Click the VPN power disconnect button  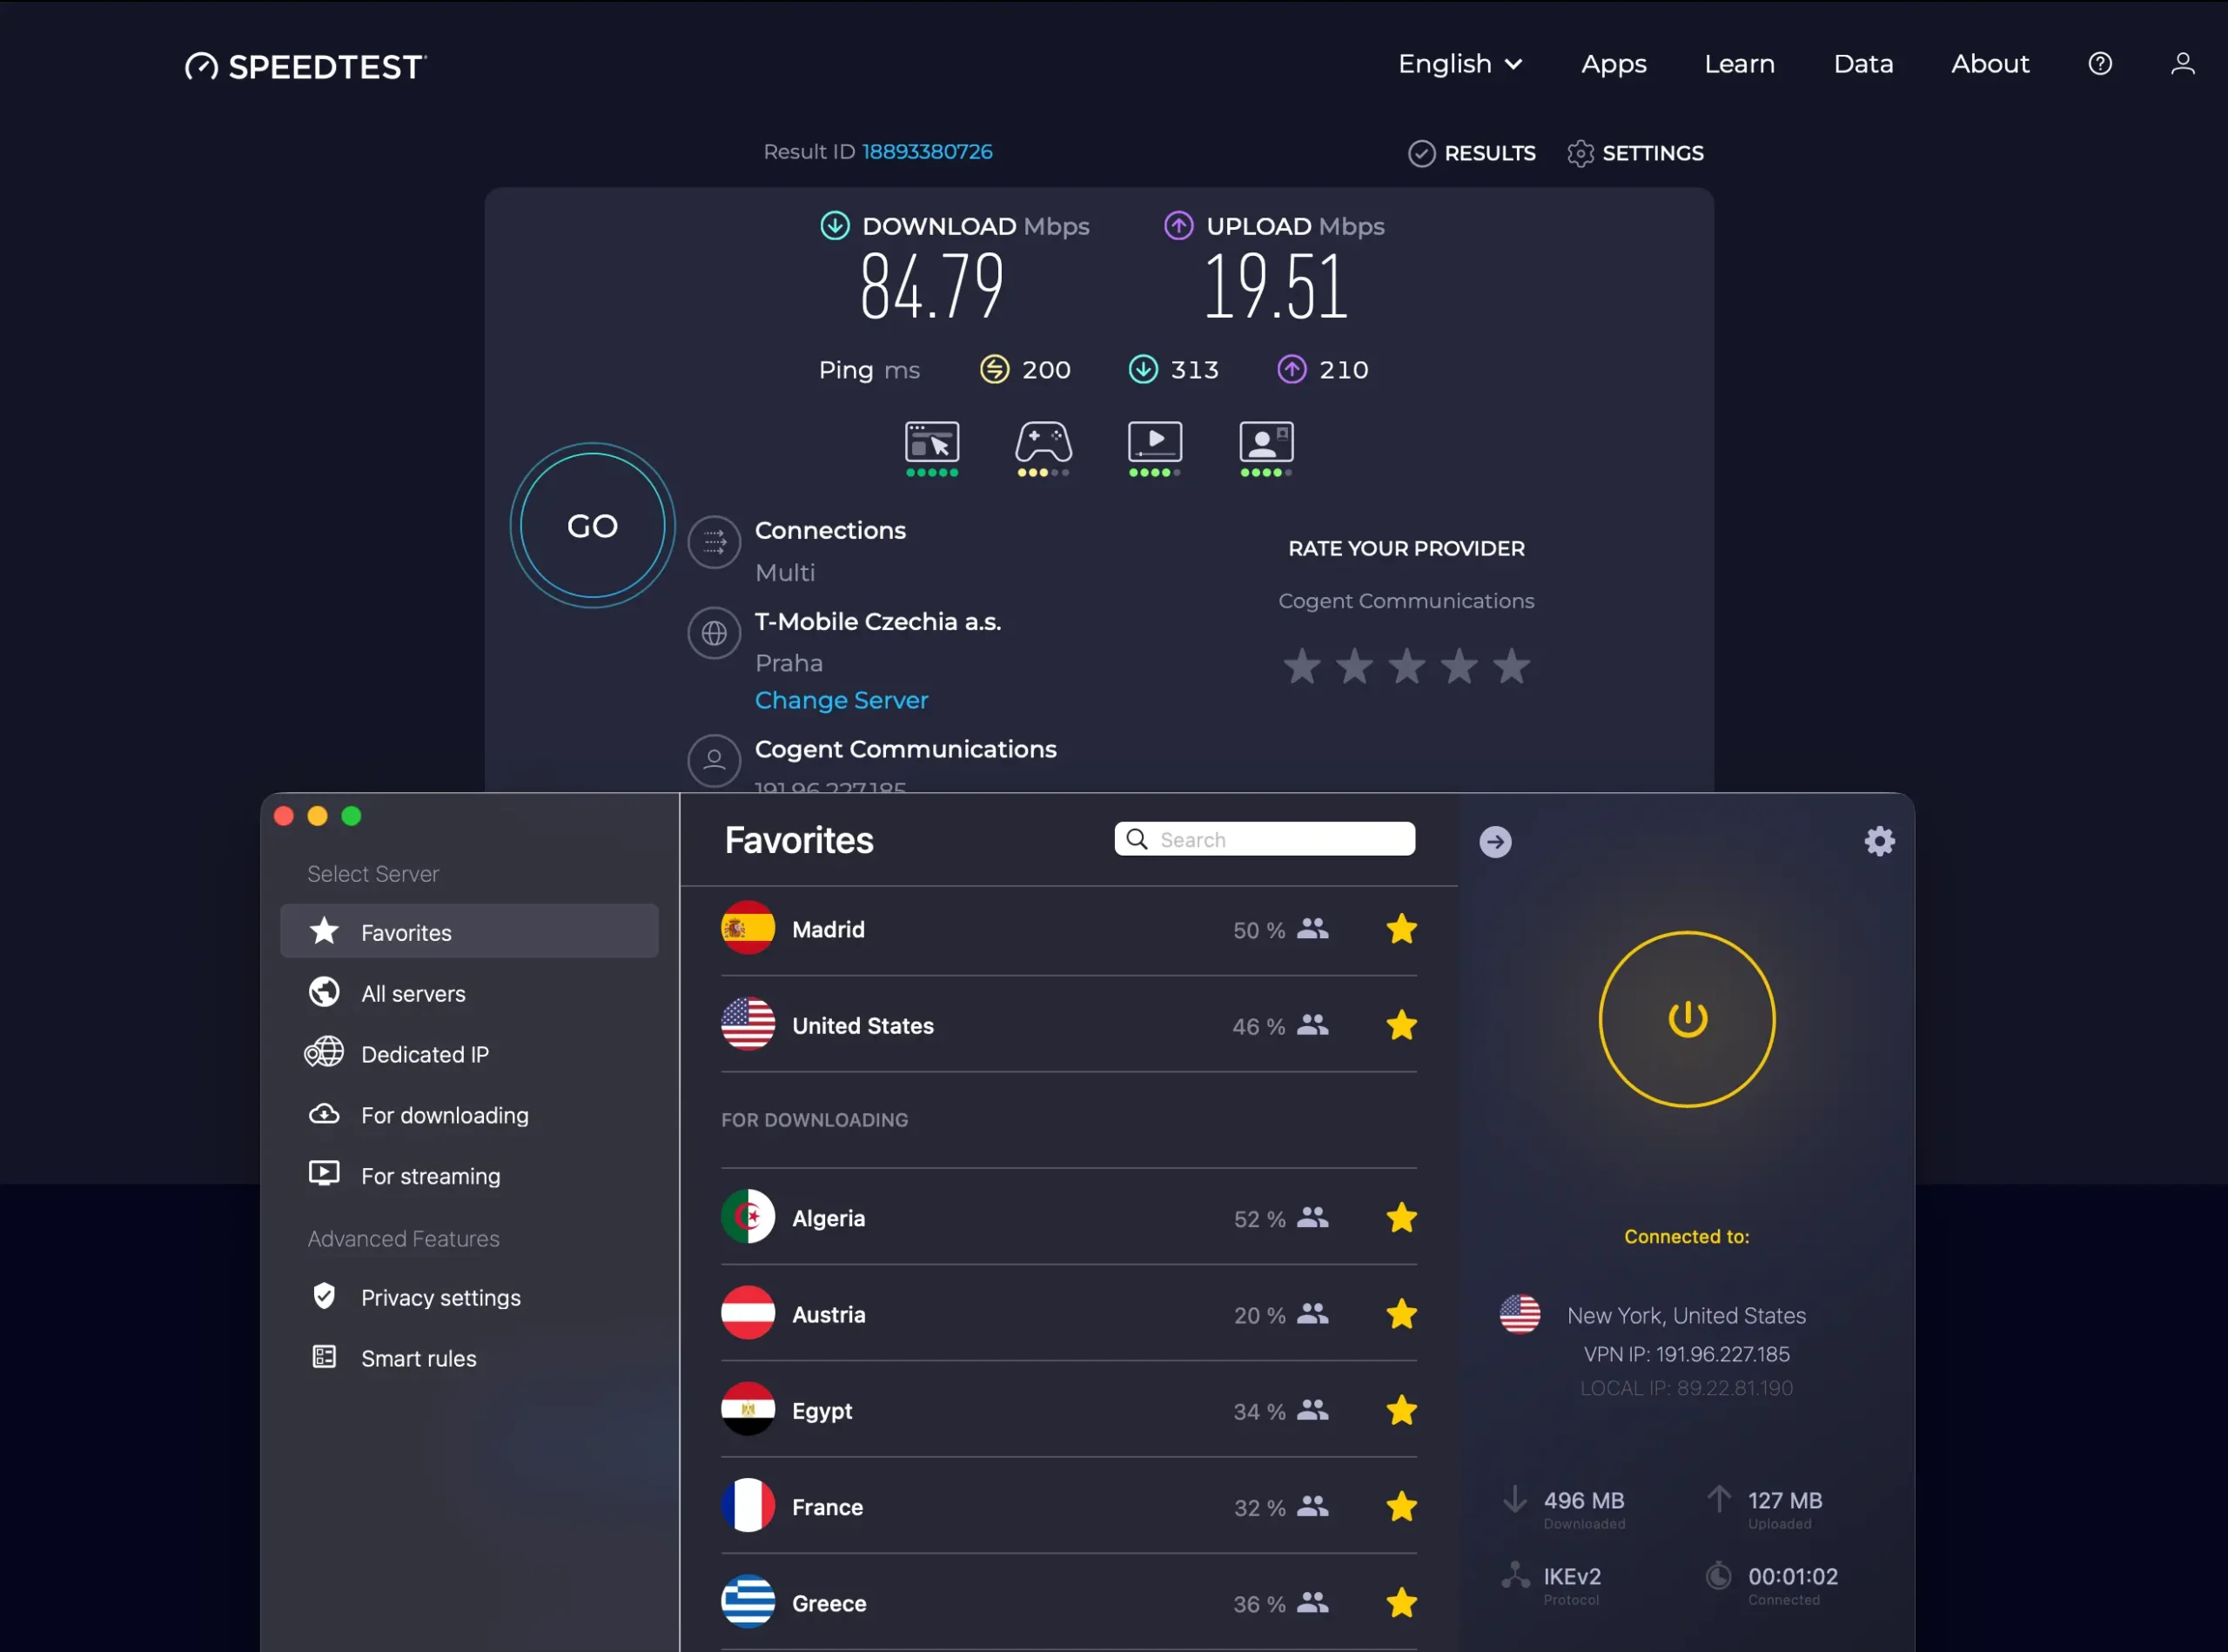point(1686,1019)
